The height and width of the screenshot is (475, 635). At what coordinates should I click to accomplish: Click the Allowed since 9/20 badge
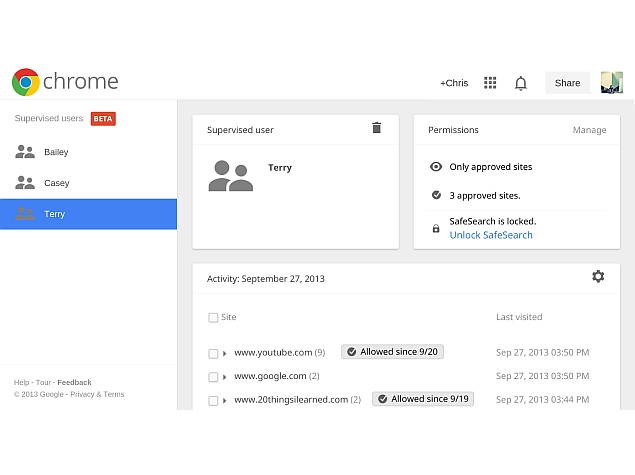(392, 352)
